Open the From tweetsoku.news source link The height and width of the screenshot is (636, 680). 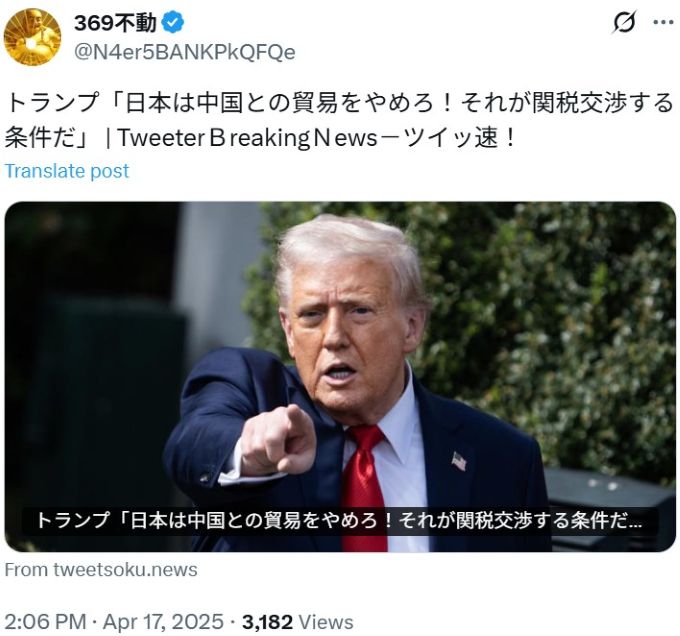[101, 569]
